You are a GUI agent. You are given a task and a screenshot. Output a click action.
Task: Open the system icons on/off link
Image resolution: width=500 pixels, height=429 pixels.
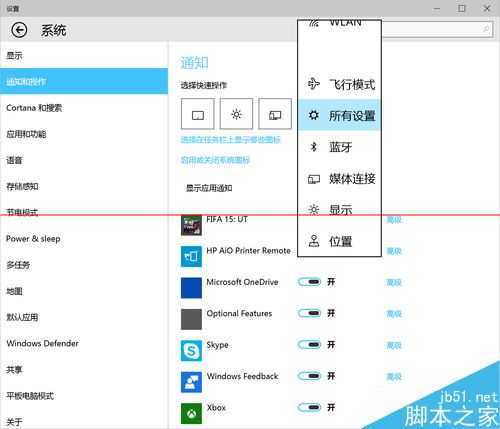click(215, 160)
